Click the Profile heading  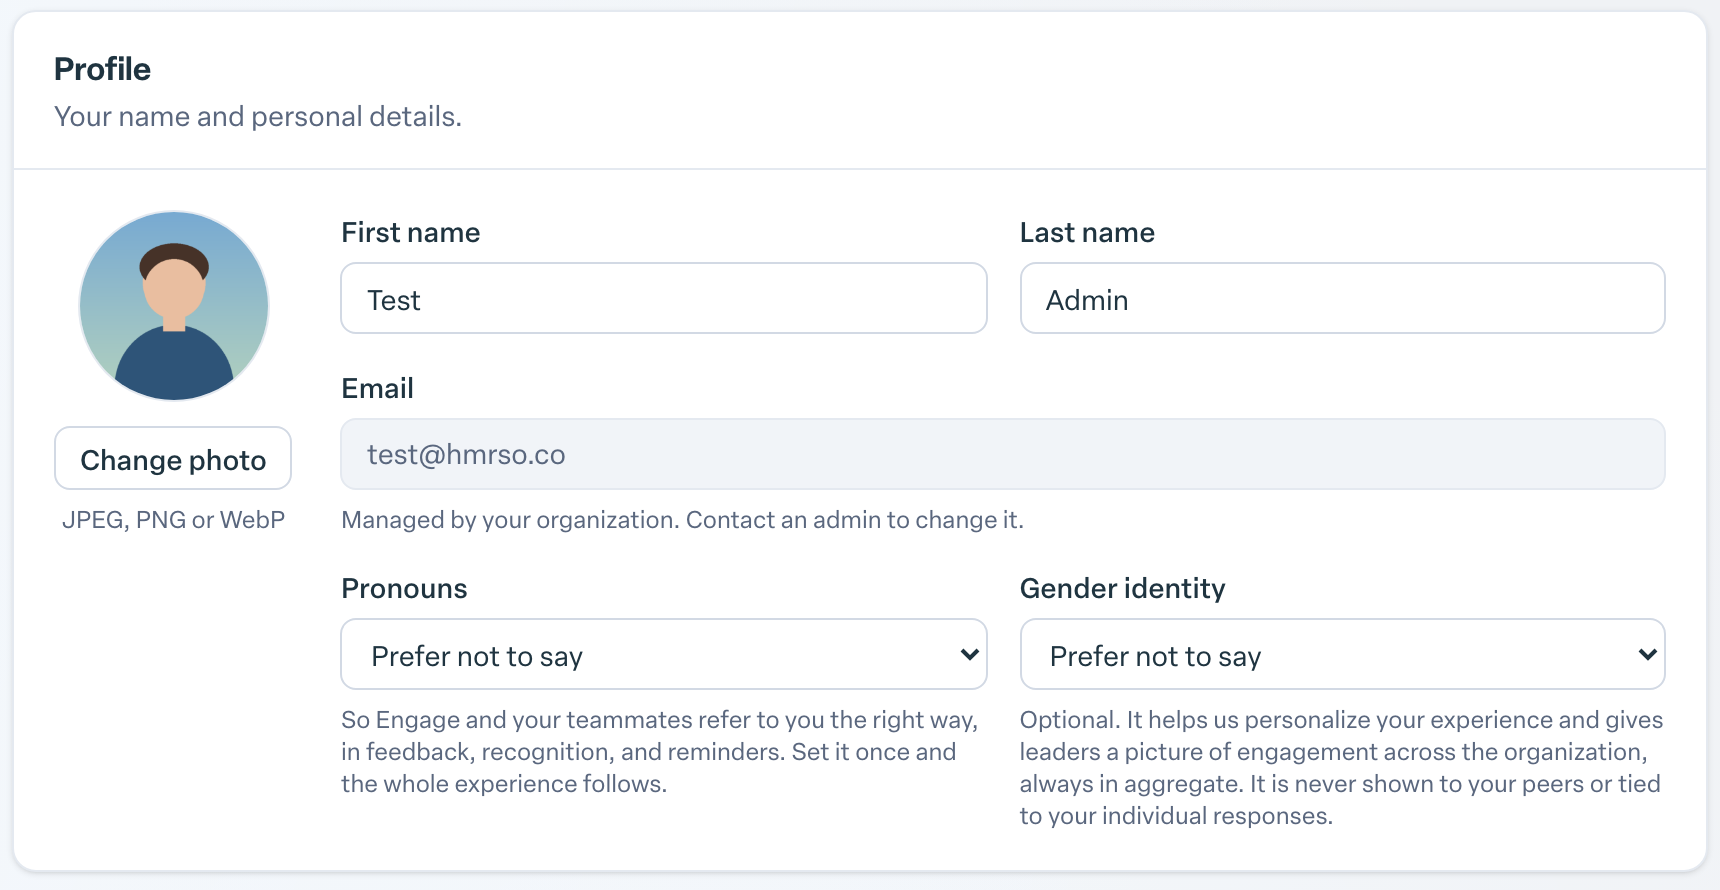tap(102, 69)
